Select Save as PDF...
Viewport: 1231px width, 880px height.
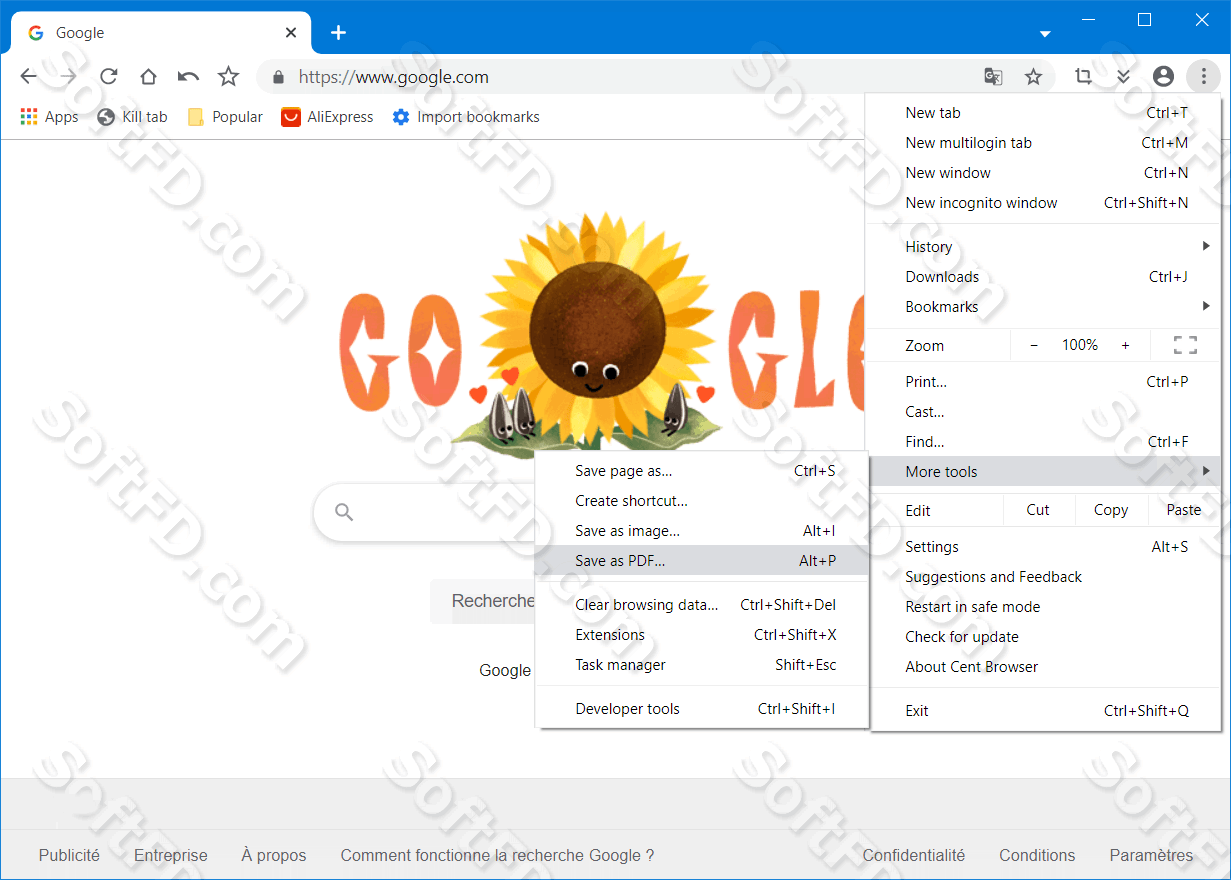click(x=702, y=561)
